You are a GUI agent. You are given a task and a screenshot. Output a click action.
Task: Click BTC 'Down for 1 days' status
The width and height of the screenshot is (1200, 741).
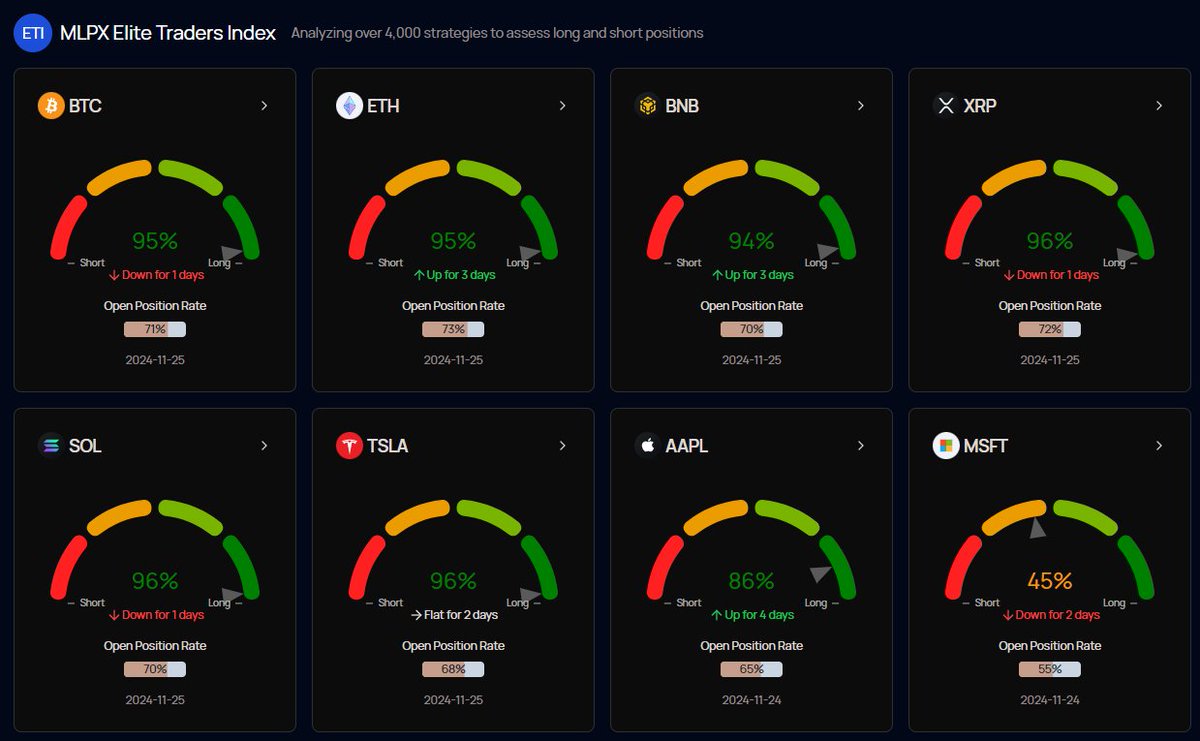coord(155,275)
